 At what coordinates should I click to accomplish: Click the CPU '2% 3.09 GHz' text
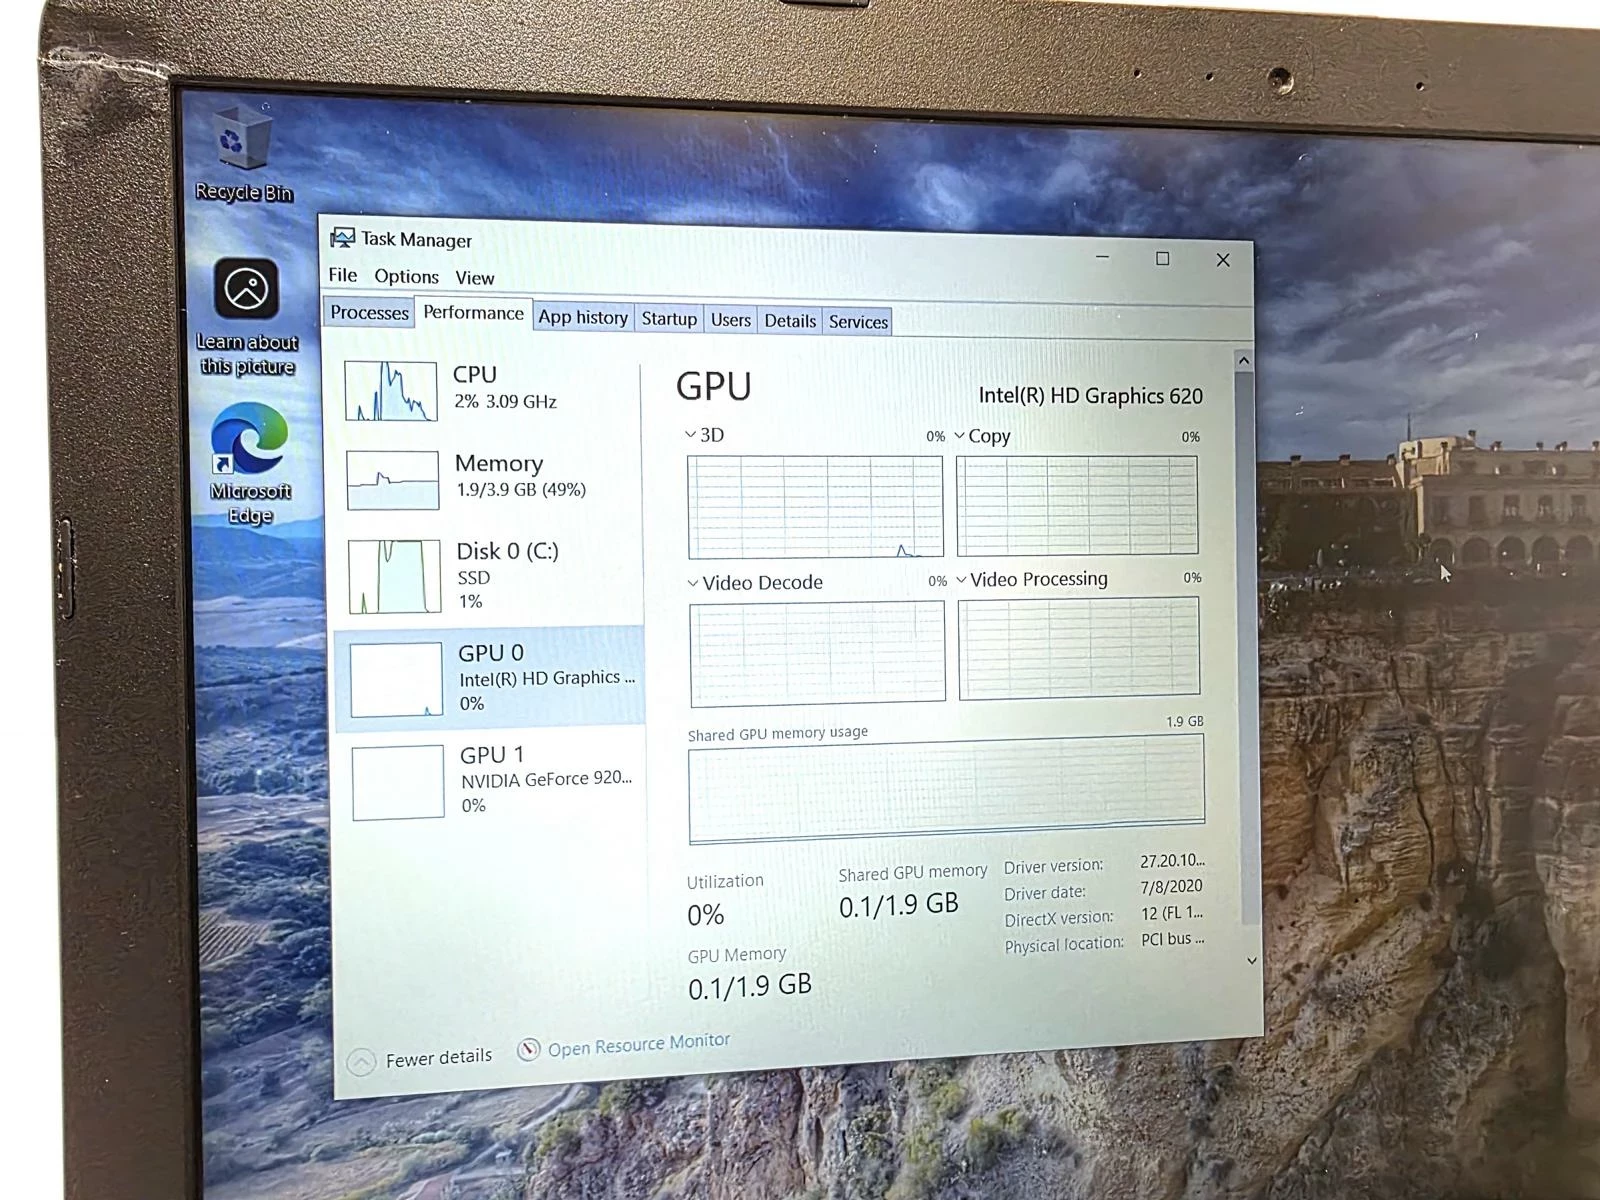(x=505, y=401)
